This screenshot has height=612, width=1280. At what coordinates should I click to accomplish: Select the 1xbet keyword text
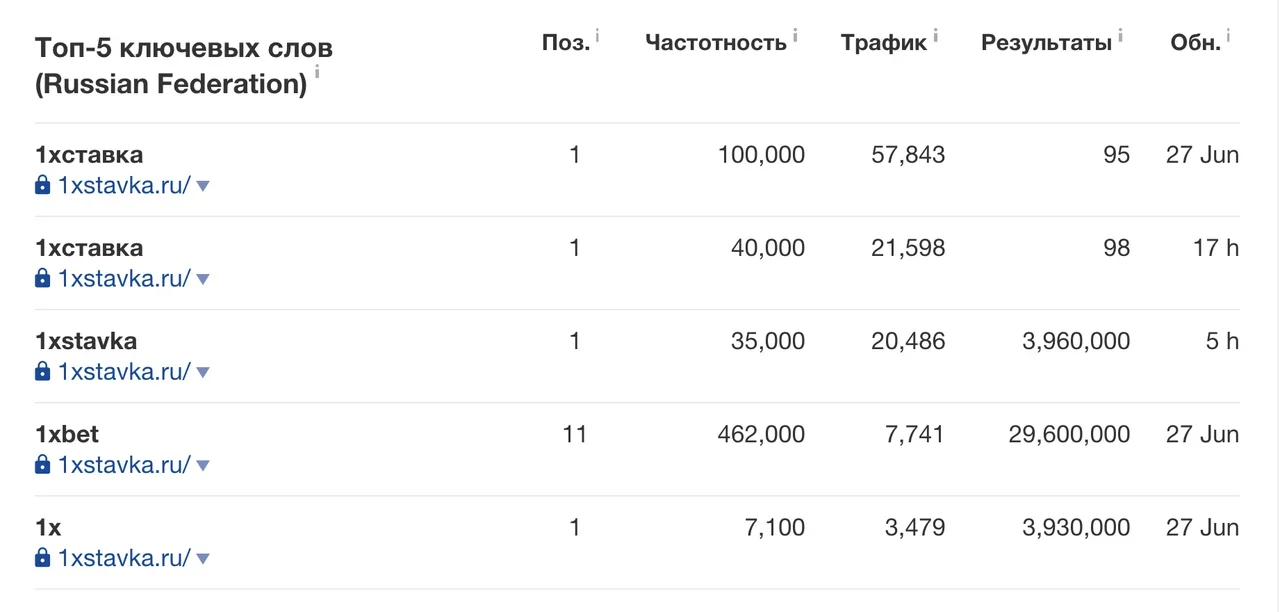coord(67,435)
